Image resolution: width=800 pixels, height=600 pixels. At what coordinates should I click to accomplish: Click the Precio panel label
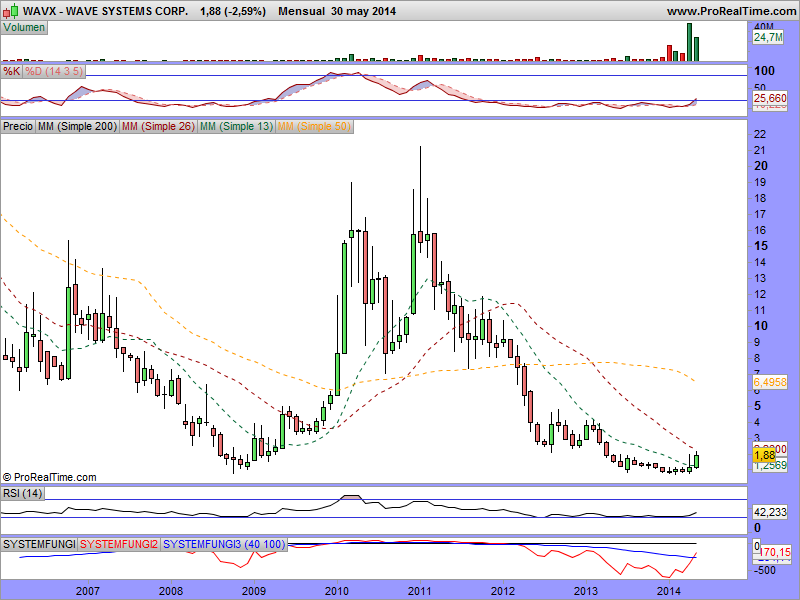point(18,126)
